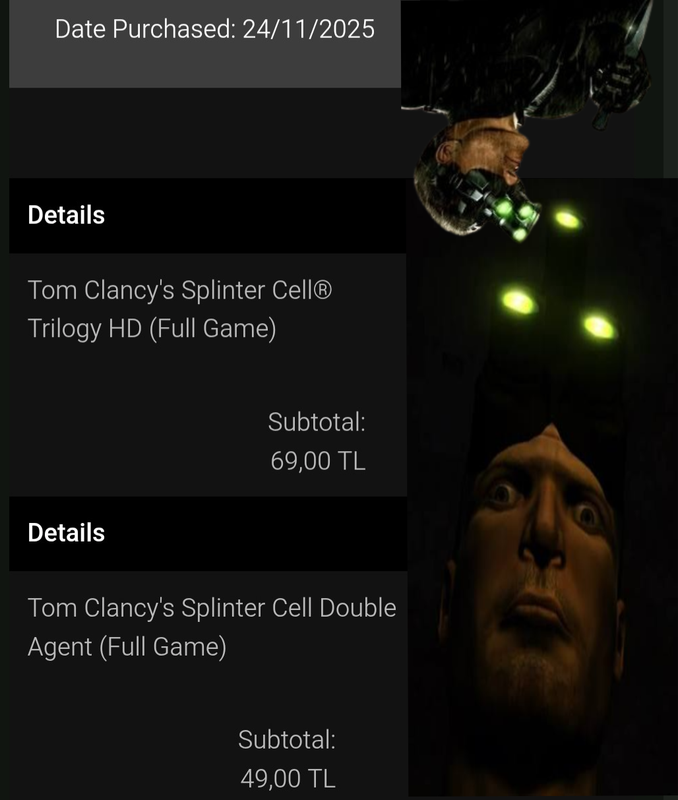Screen dimensions: 678x800
Task: Select the first Details header bar
Action: tap(208, 215)
